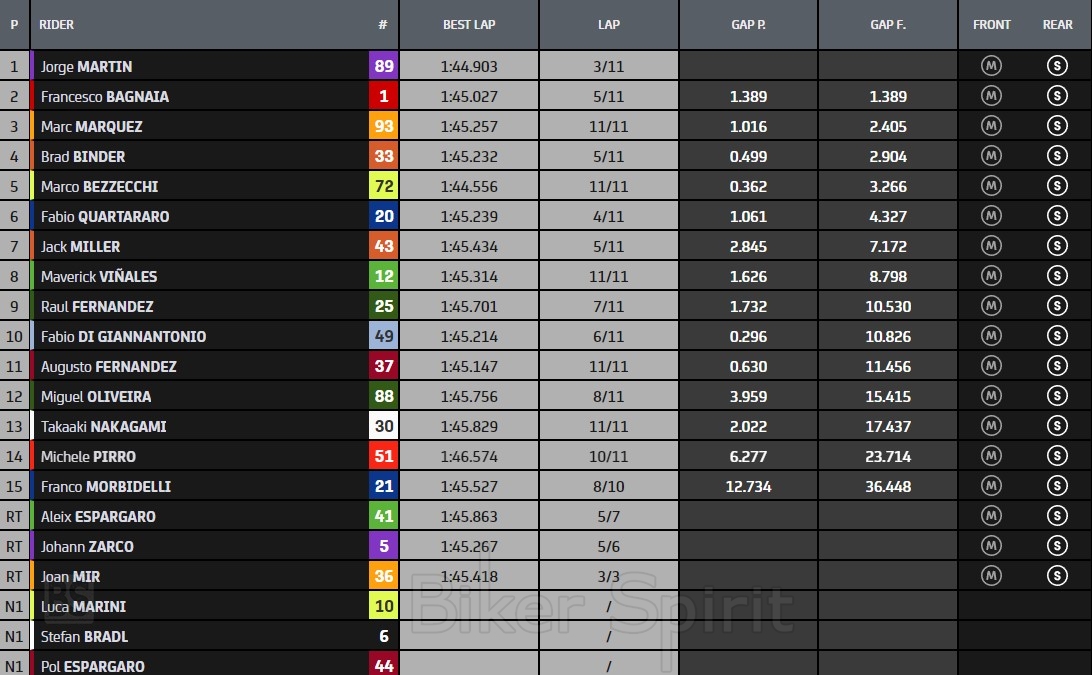Click Franco Morbidelli's rear tyre S icon

[x=1057, y=486]
